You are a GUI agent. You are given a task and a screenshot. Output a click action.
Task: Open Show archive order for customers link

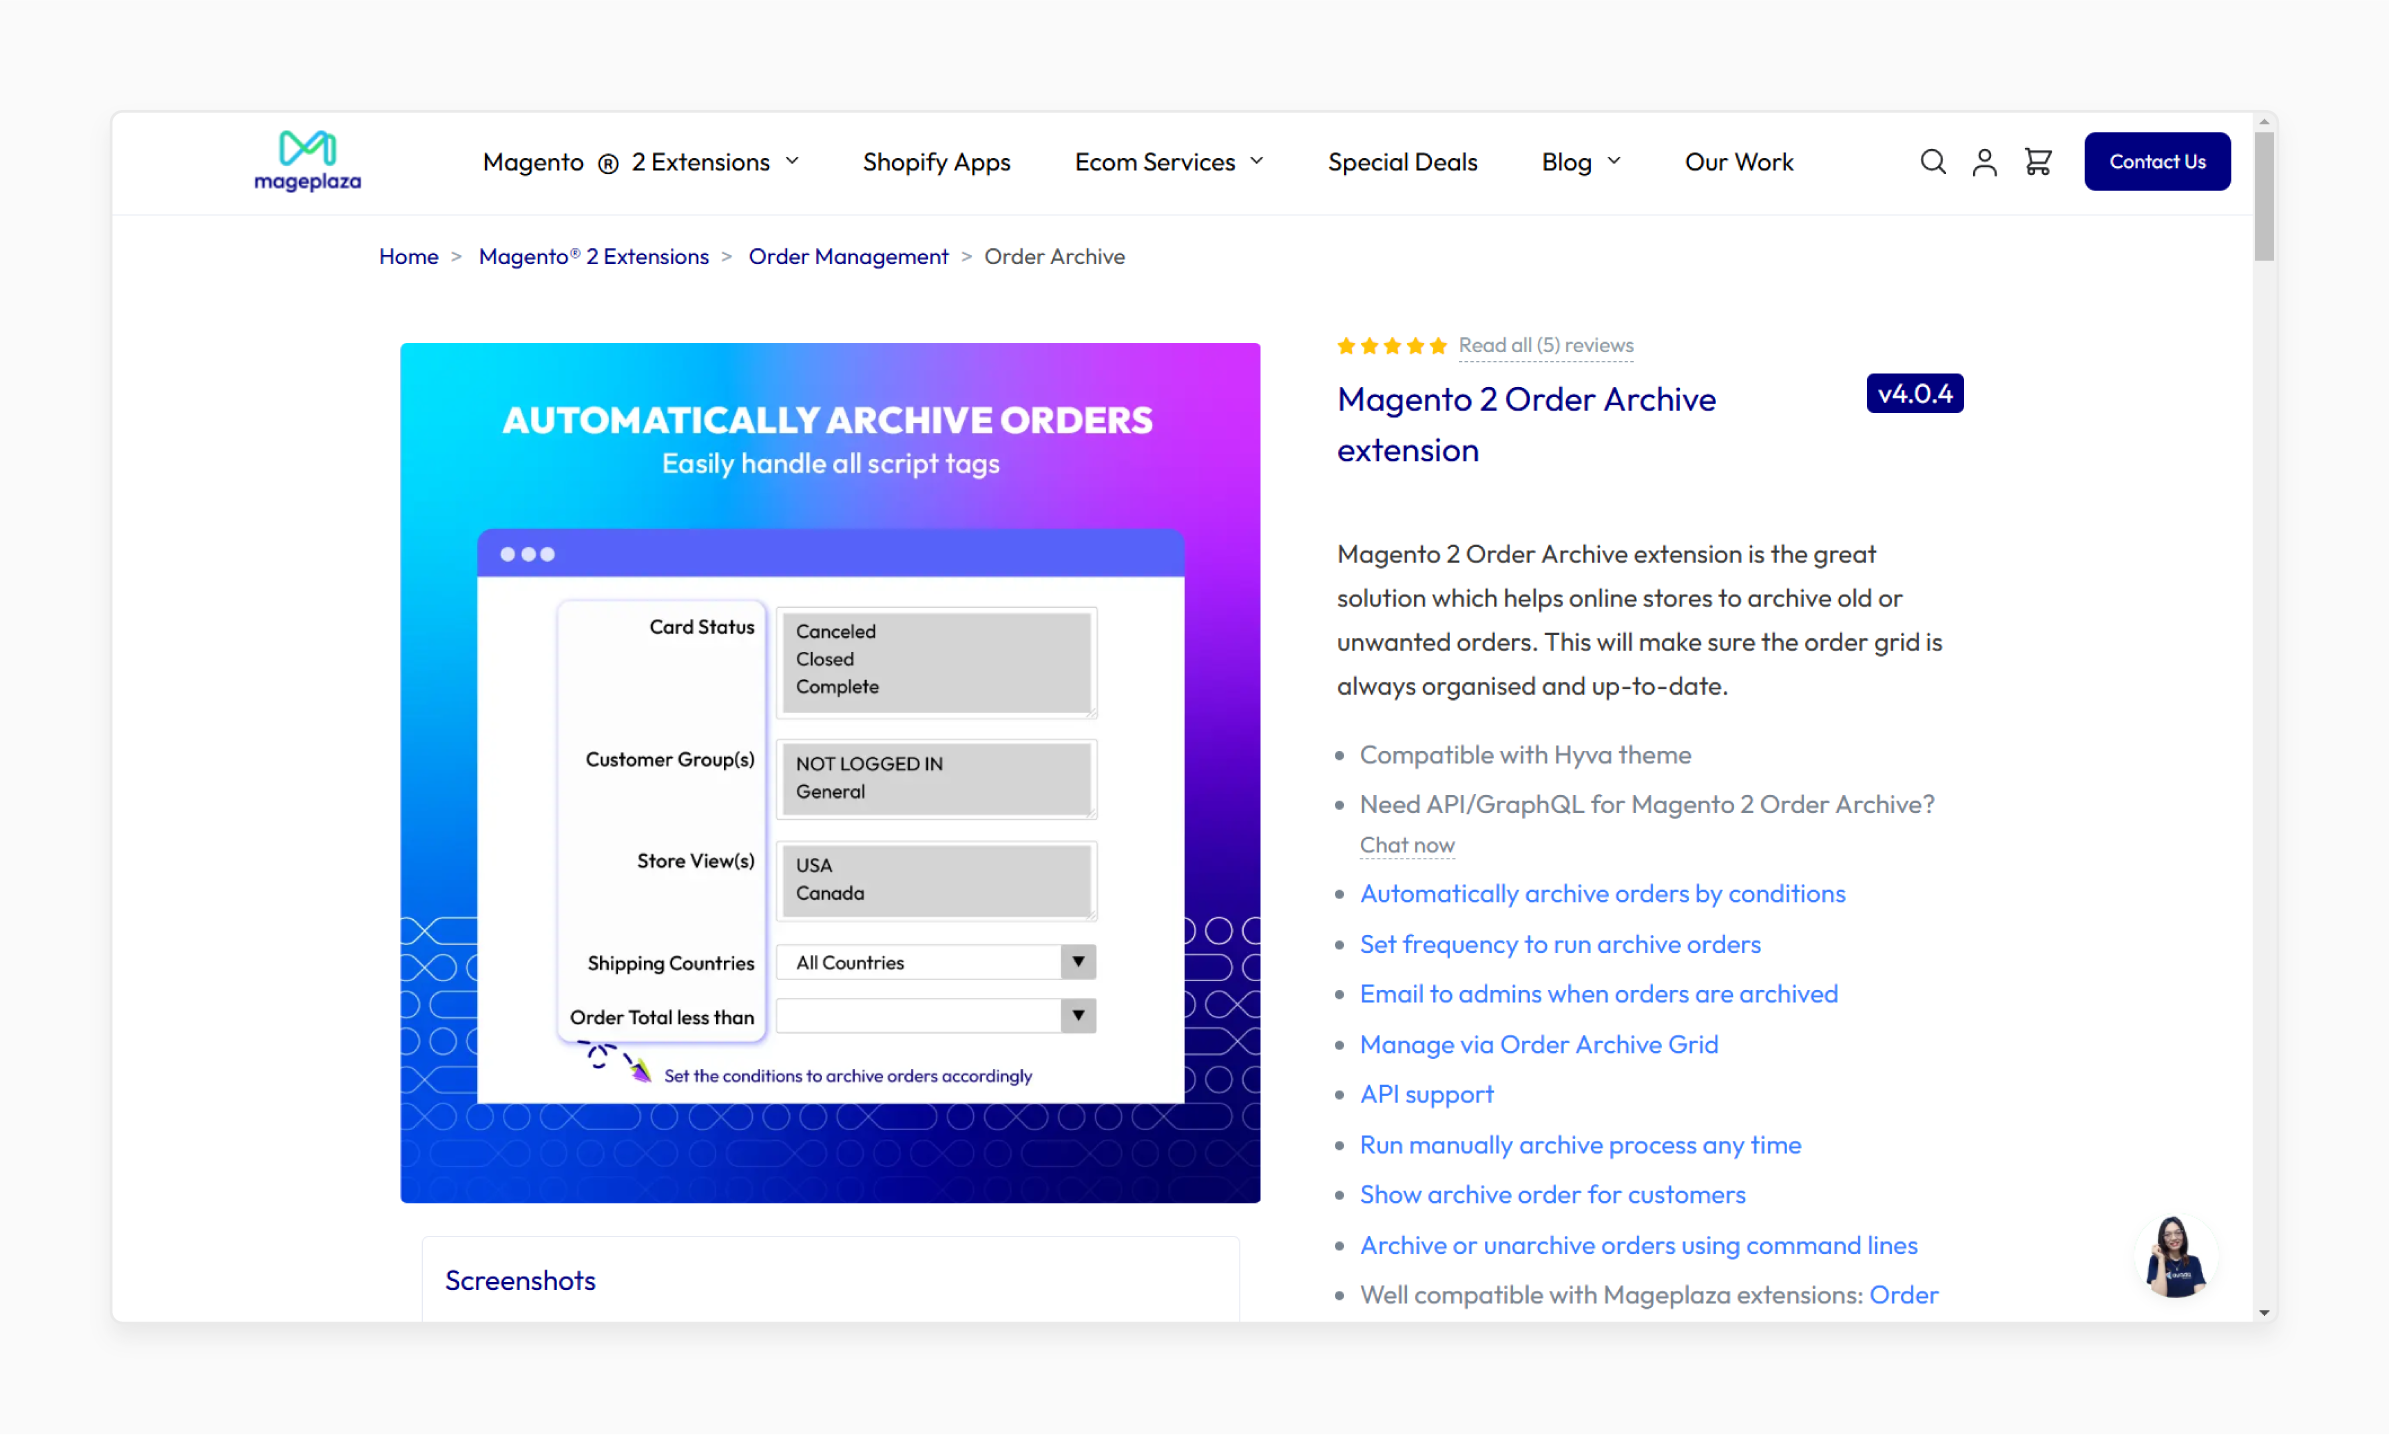[1552, 1195]
